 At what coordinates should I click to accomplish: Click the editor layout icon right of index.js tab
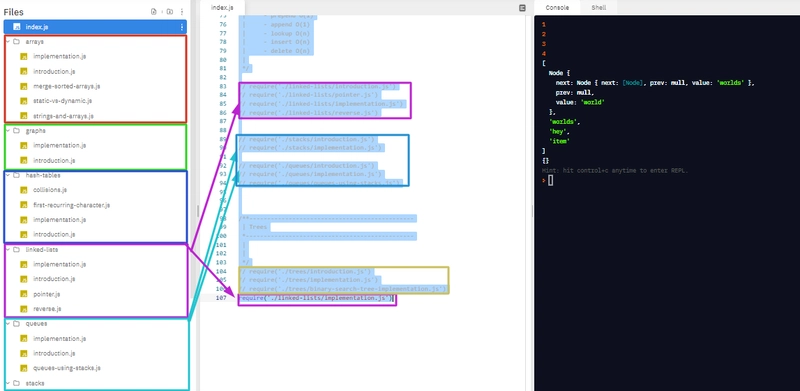[522, 8]
